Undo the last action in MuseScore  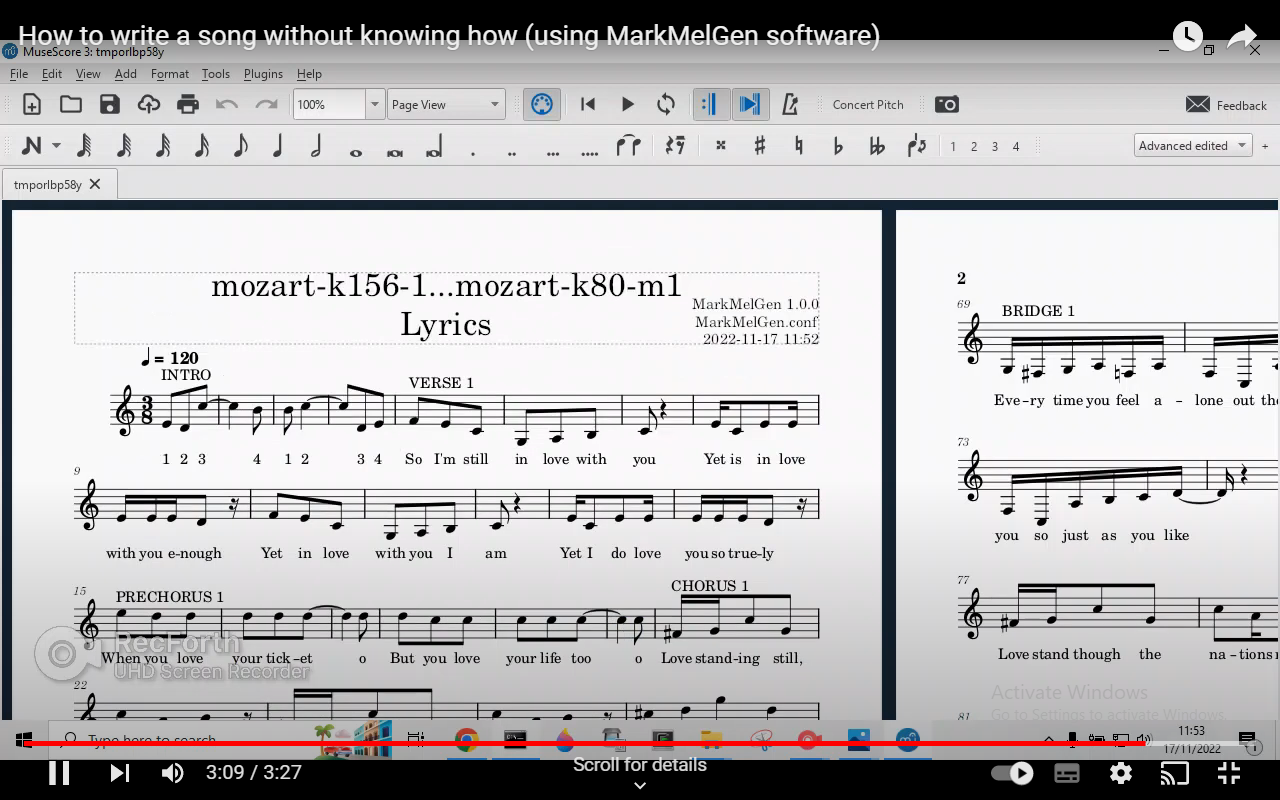(227, 104)
